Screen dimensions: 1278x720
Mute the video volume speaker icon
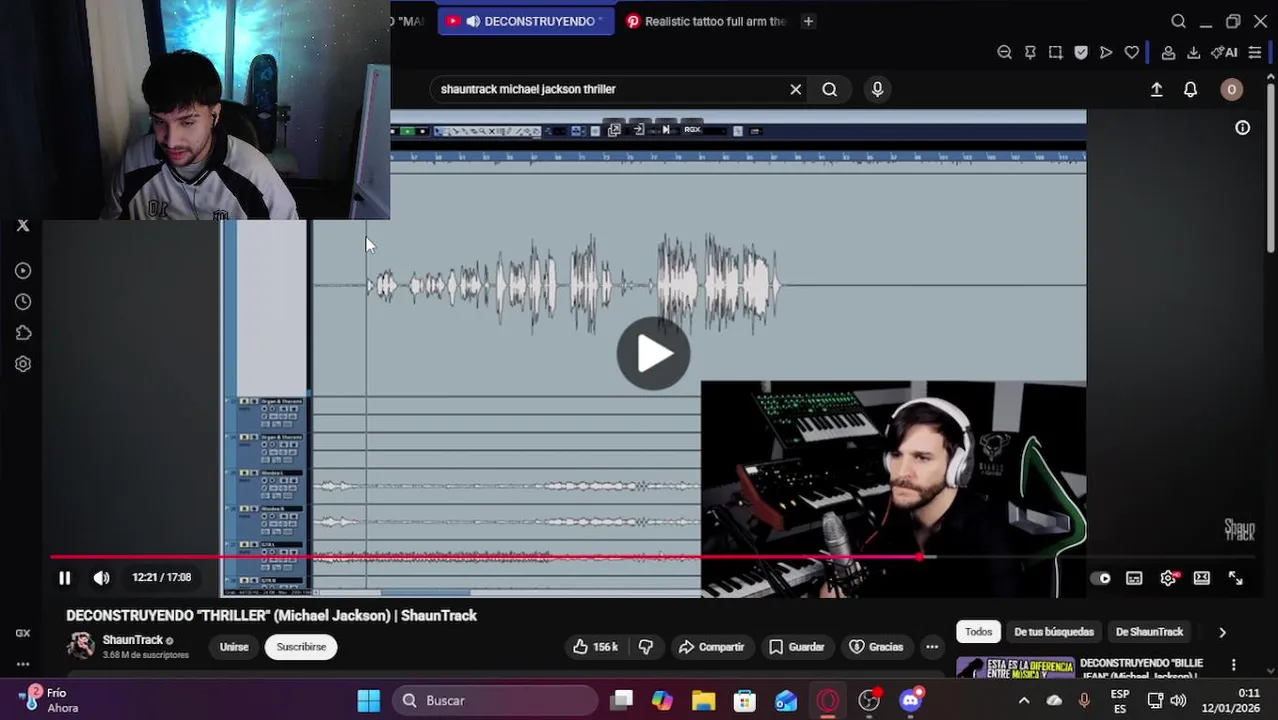click(x=101, y=578)
